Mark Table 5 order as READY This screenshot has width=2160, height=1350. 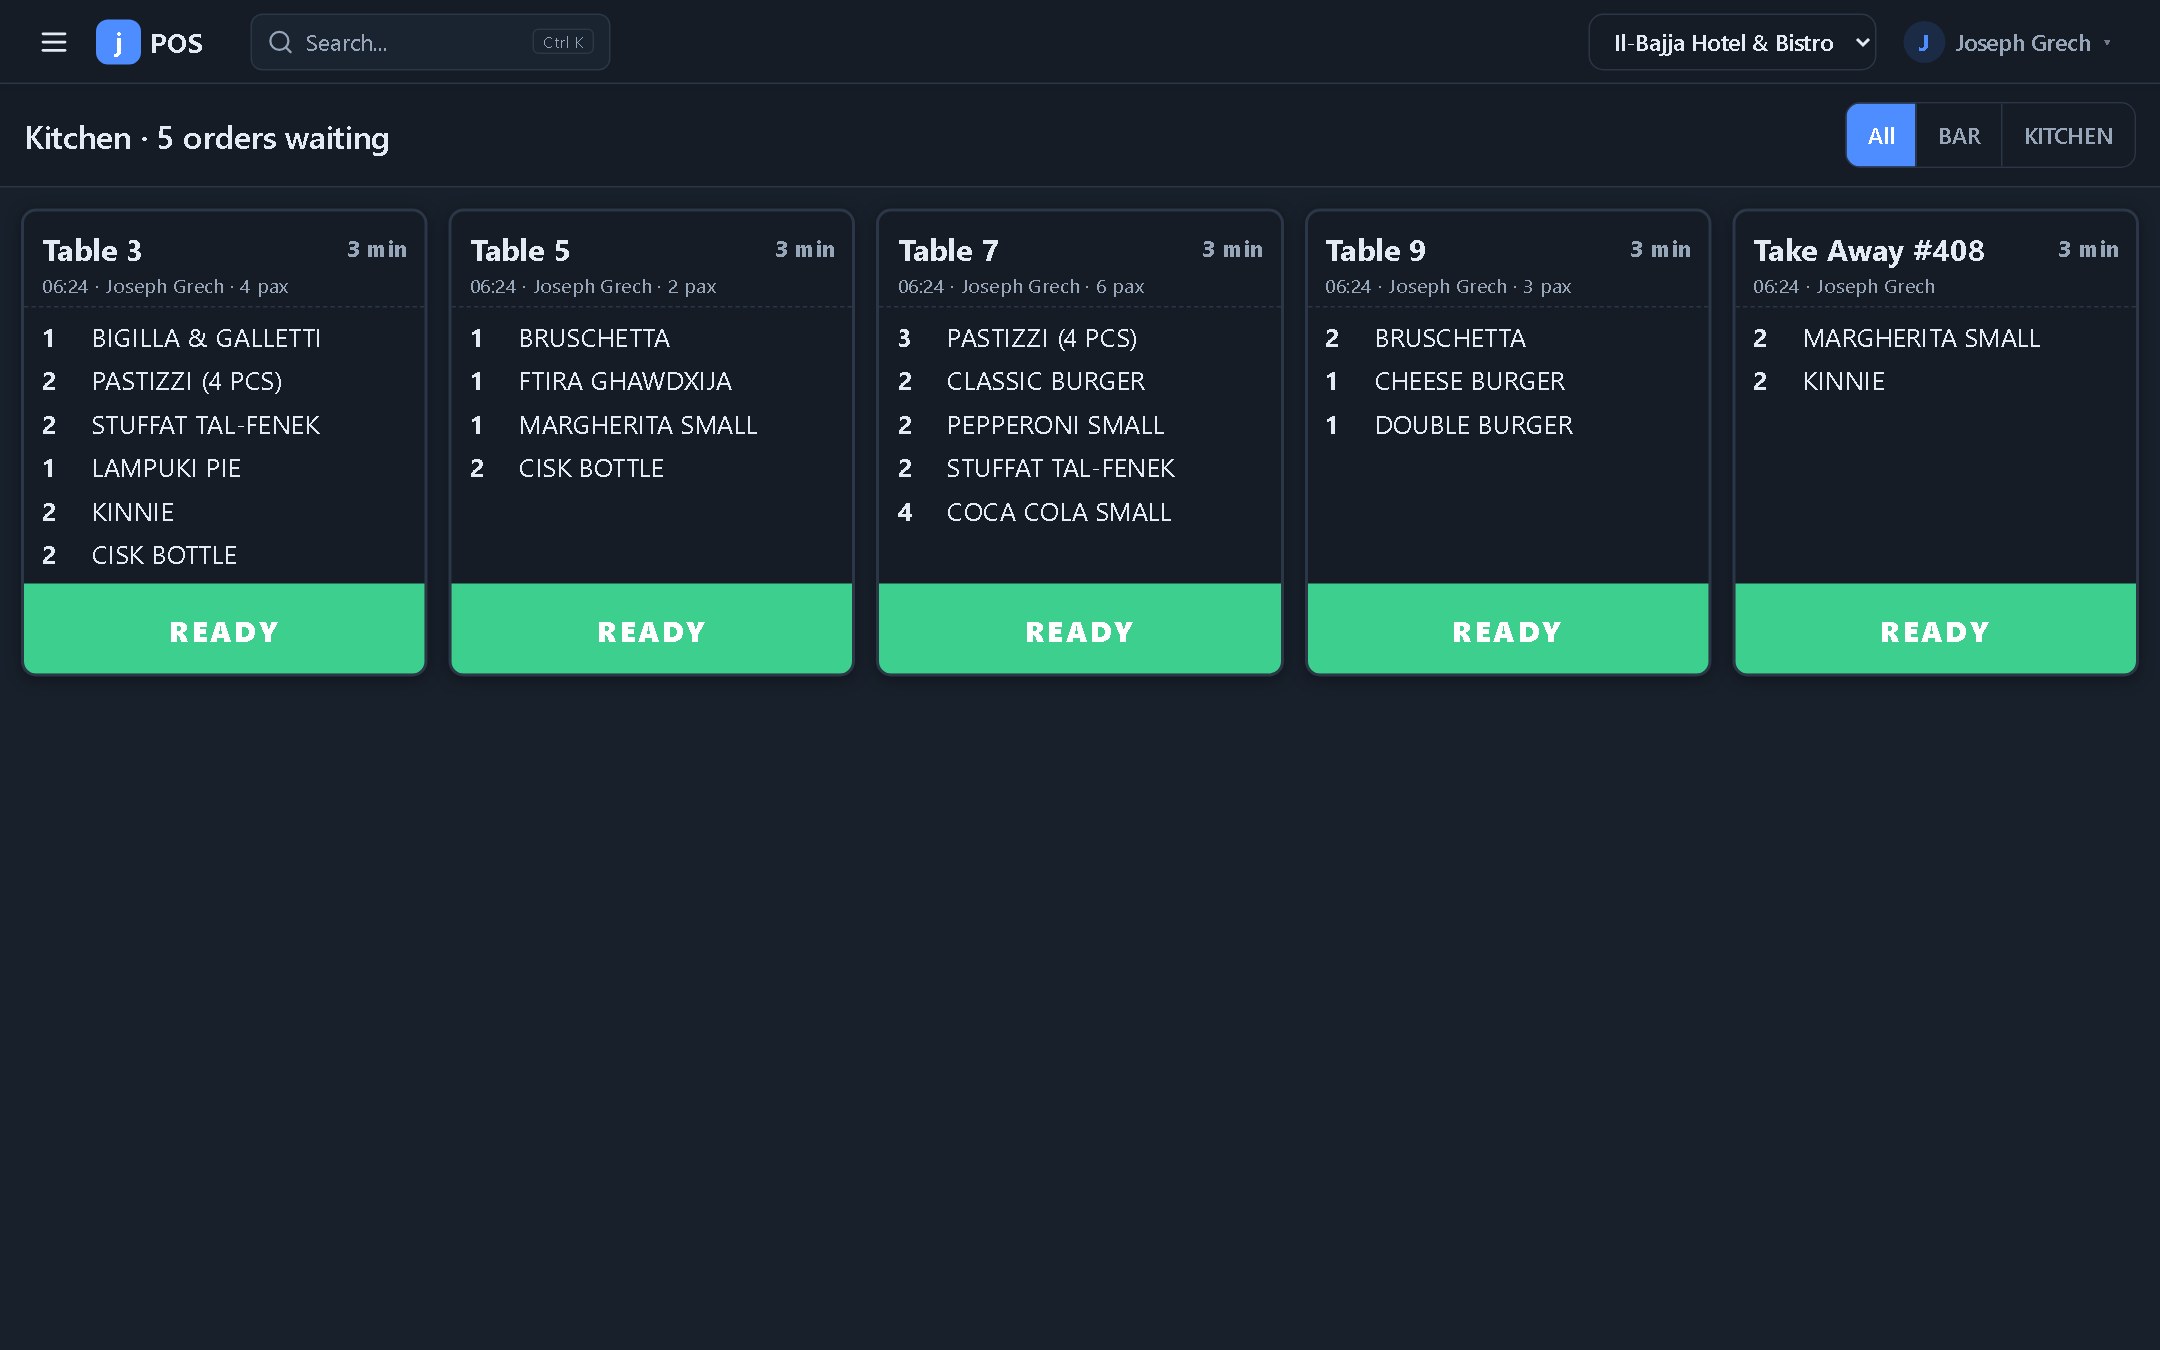pyautogui.click(x=652, y=629)
